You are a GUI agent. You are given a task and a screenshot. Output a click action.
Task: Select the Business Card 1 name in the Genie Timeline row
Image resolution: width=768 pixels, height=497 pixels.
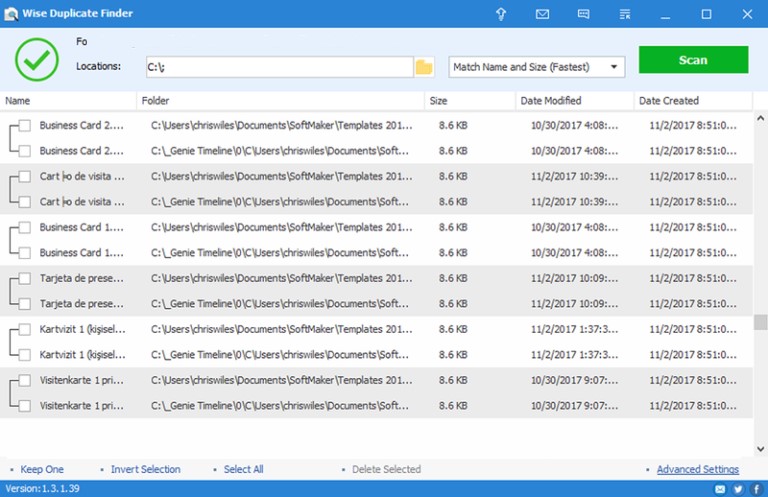coord(82,253)
